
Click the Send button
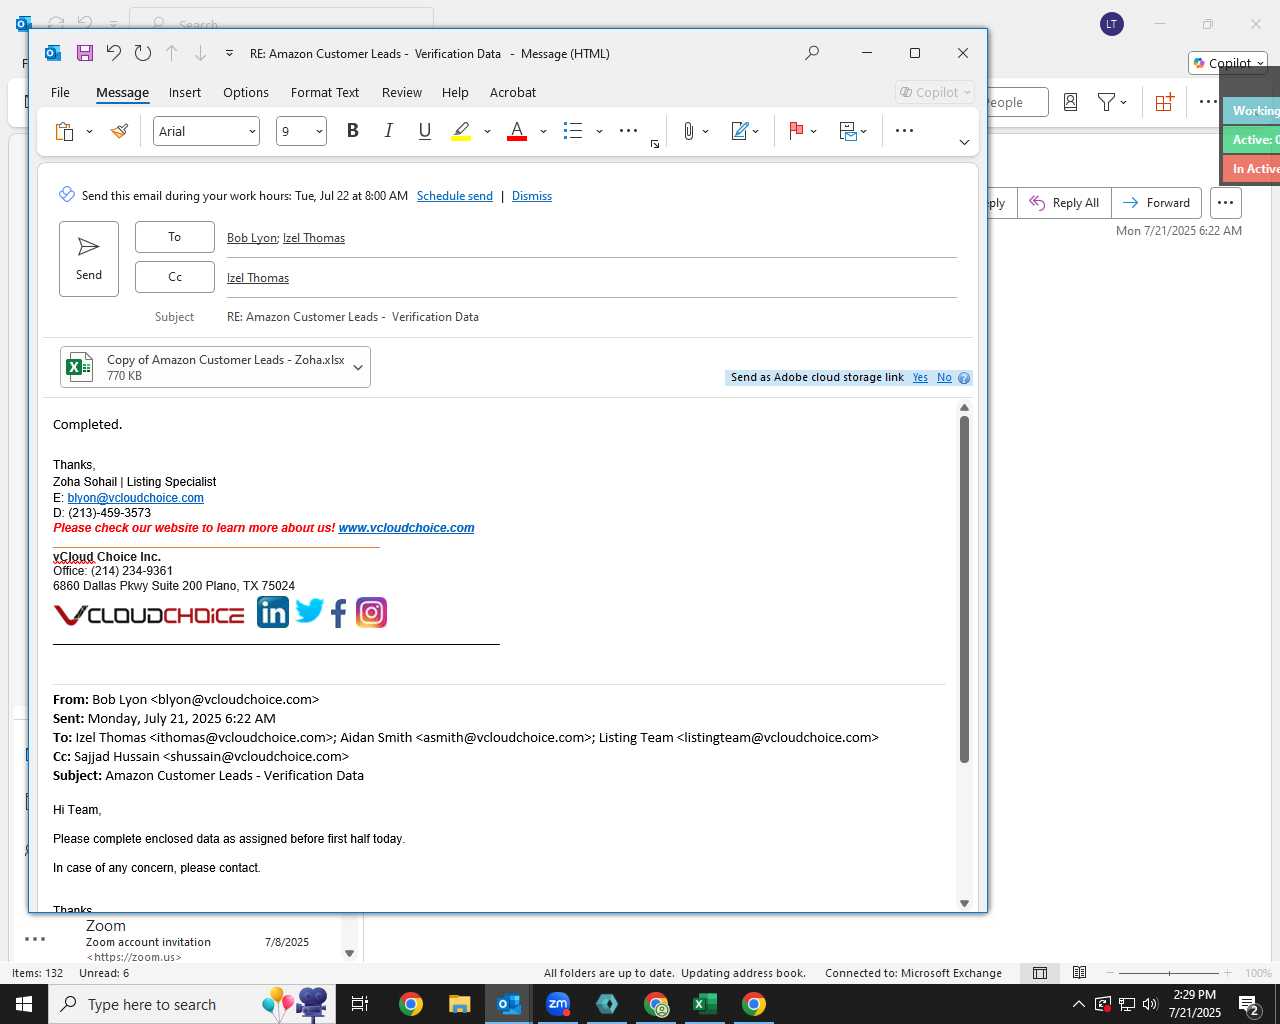pos(89,259)
